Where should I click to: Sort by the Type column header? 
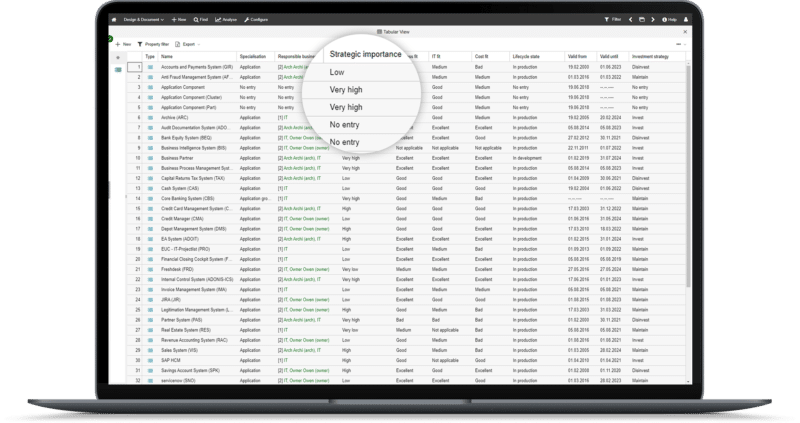[150, 57]
